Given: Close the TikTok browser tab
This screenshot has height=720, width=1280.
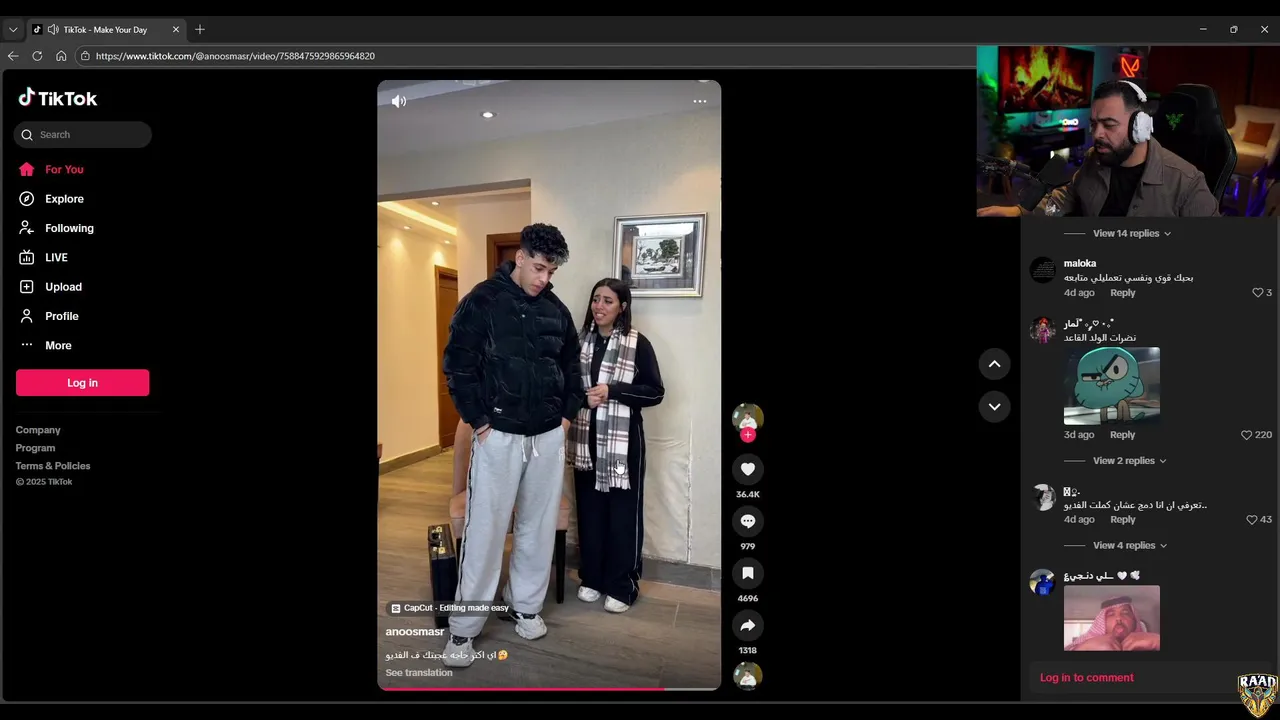Looking at the screenshot, I should 176,30.
